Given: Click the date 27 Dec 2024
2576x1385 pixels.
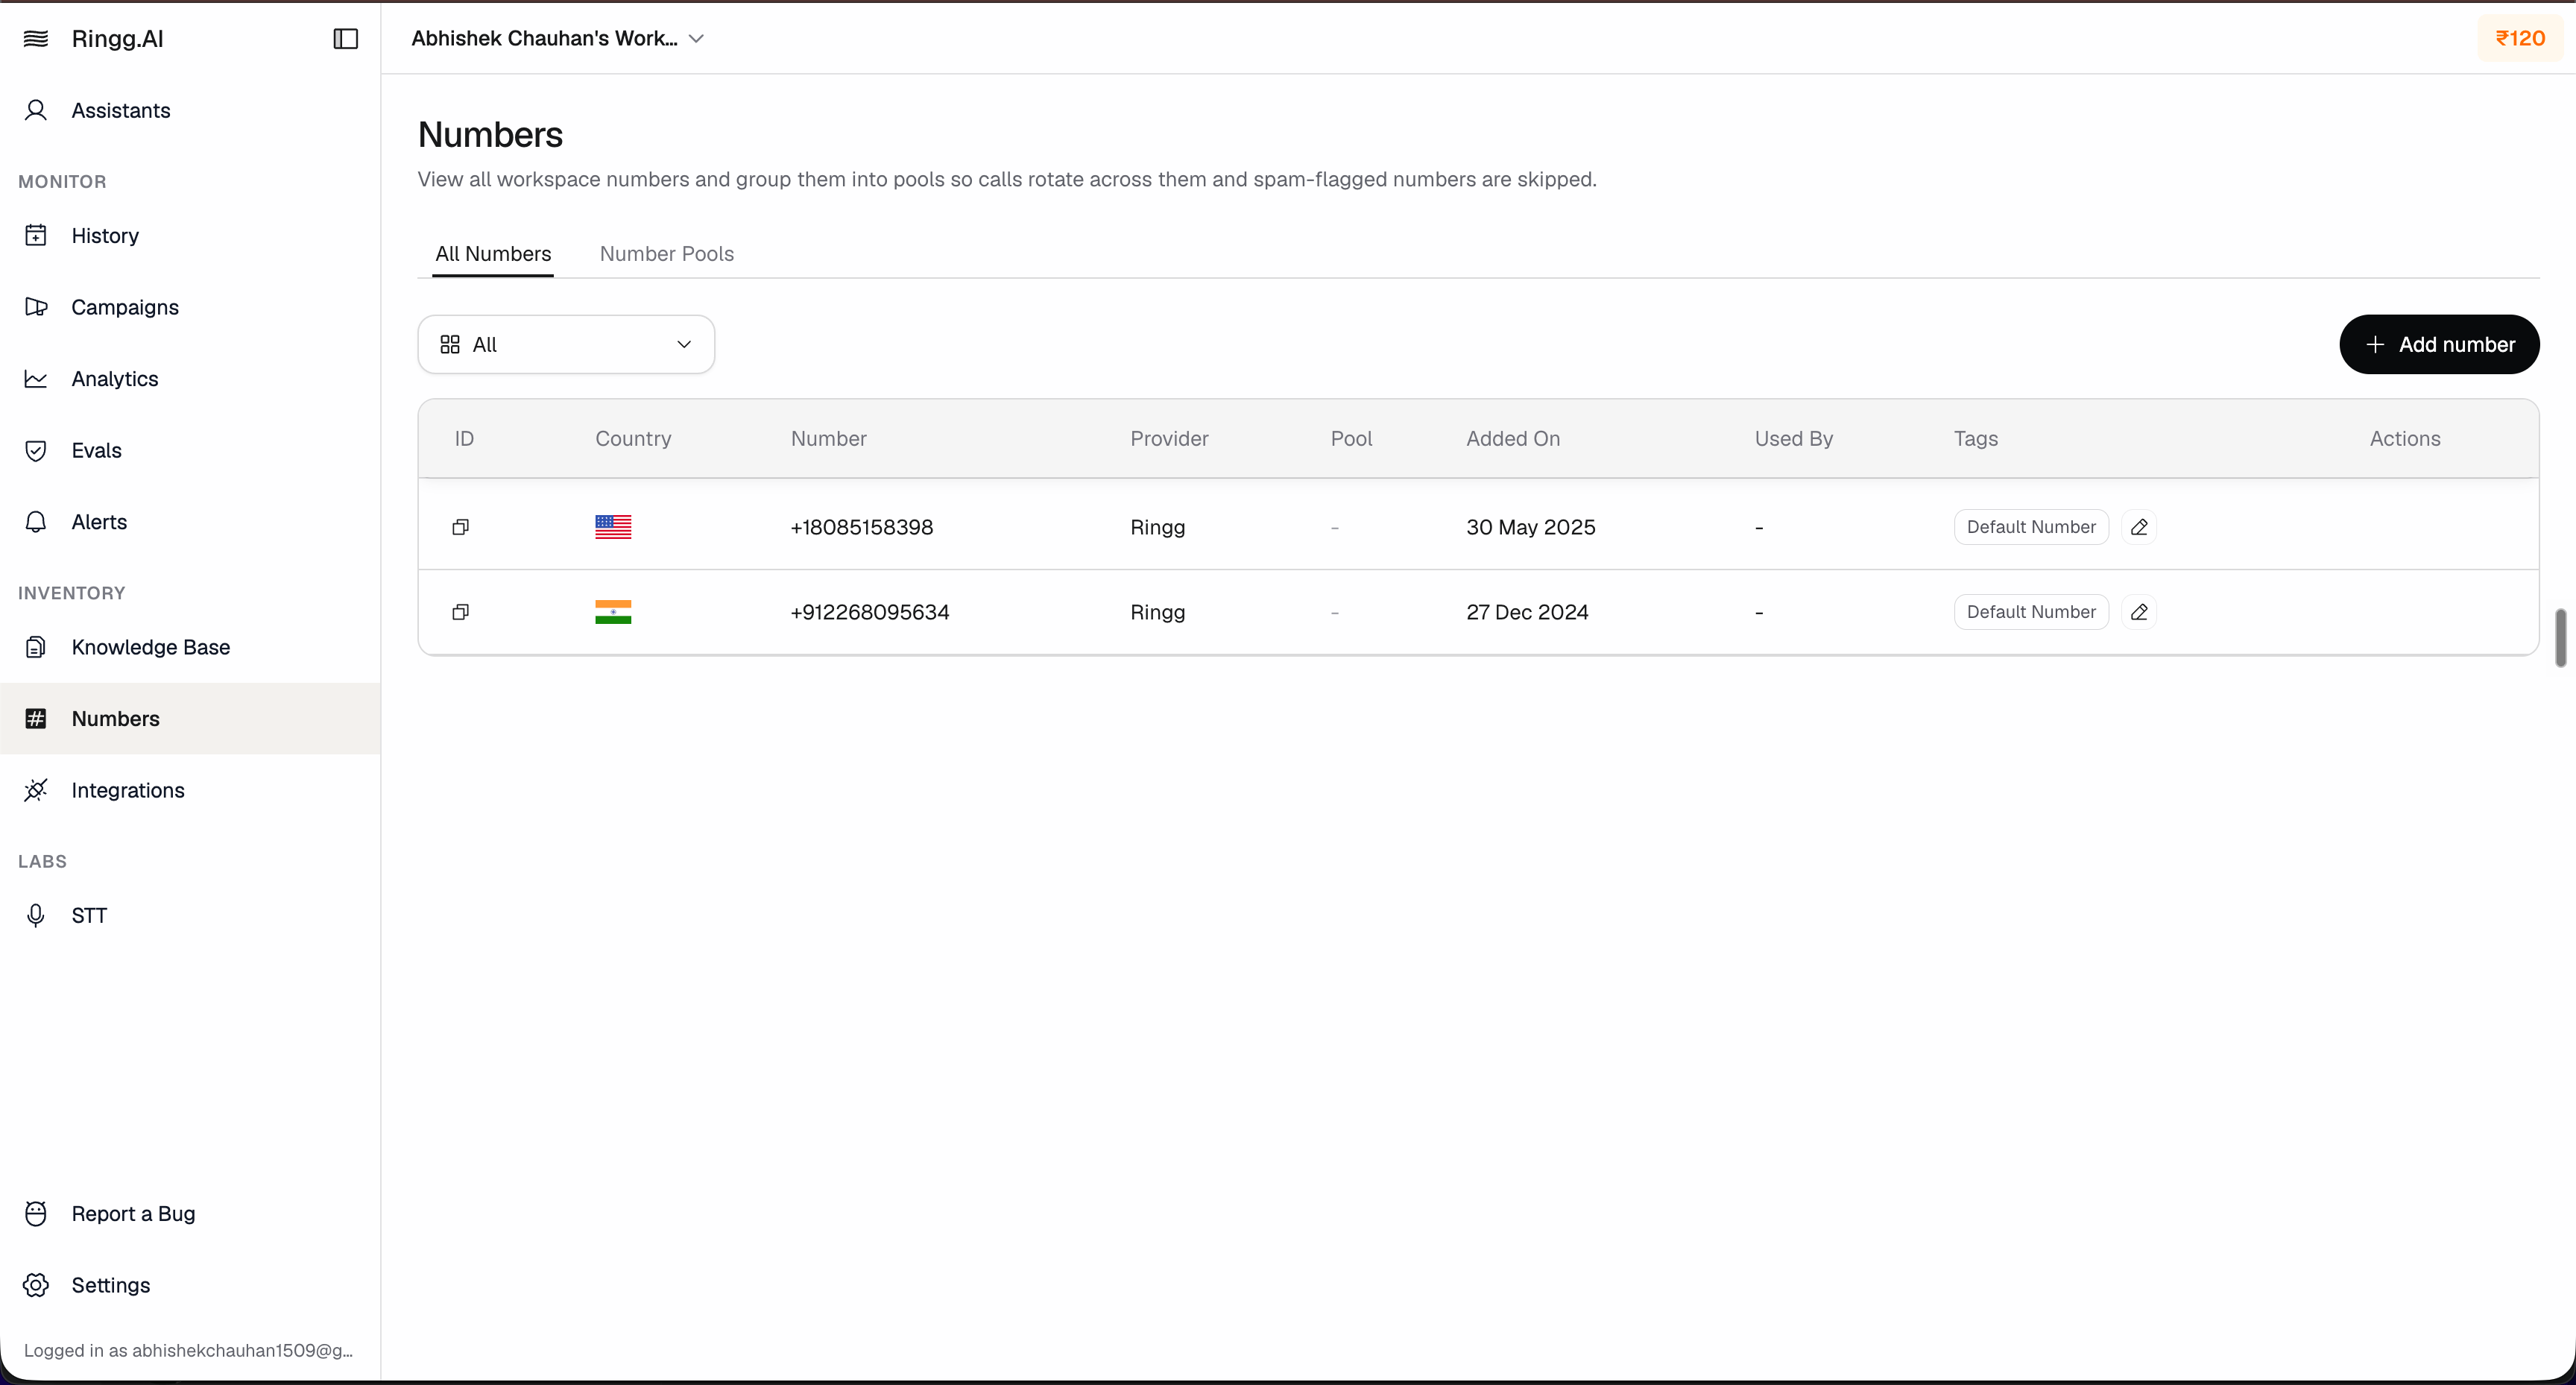Looking at the screenshot, I should click(x=1527, y=612).
